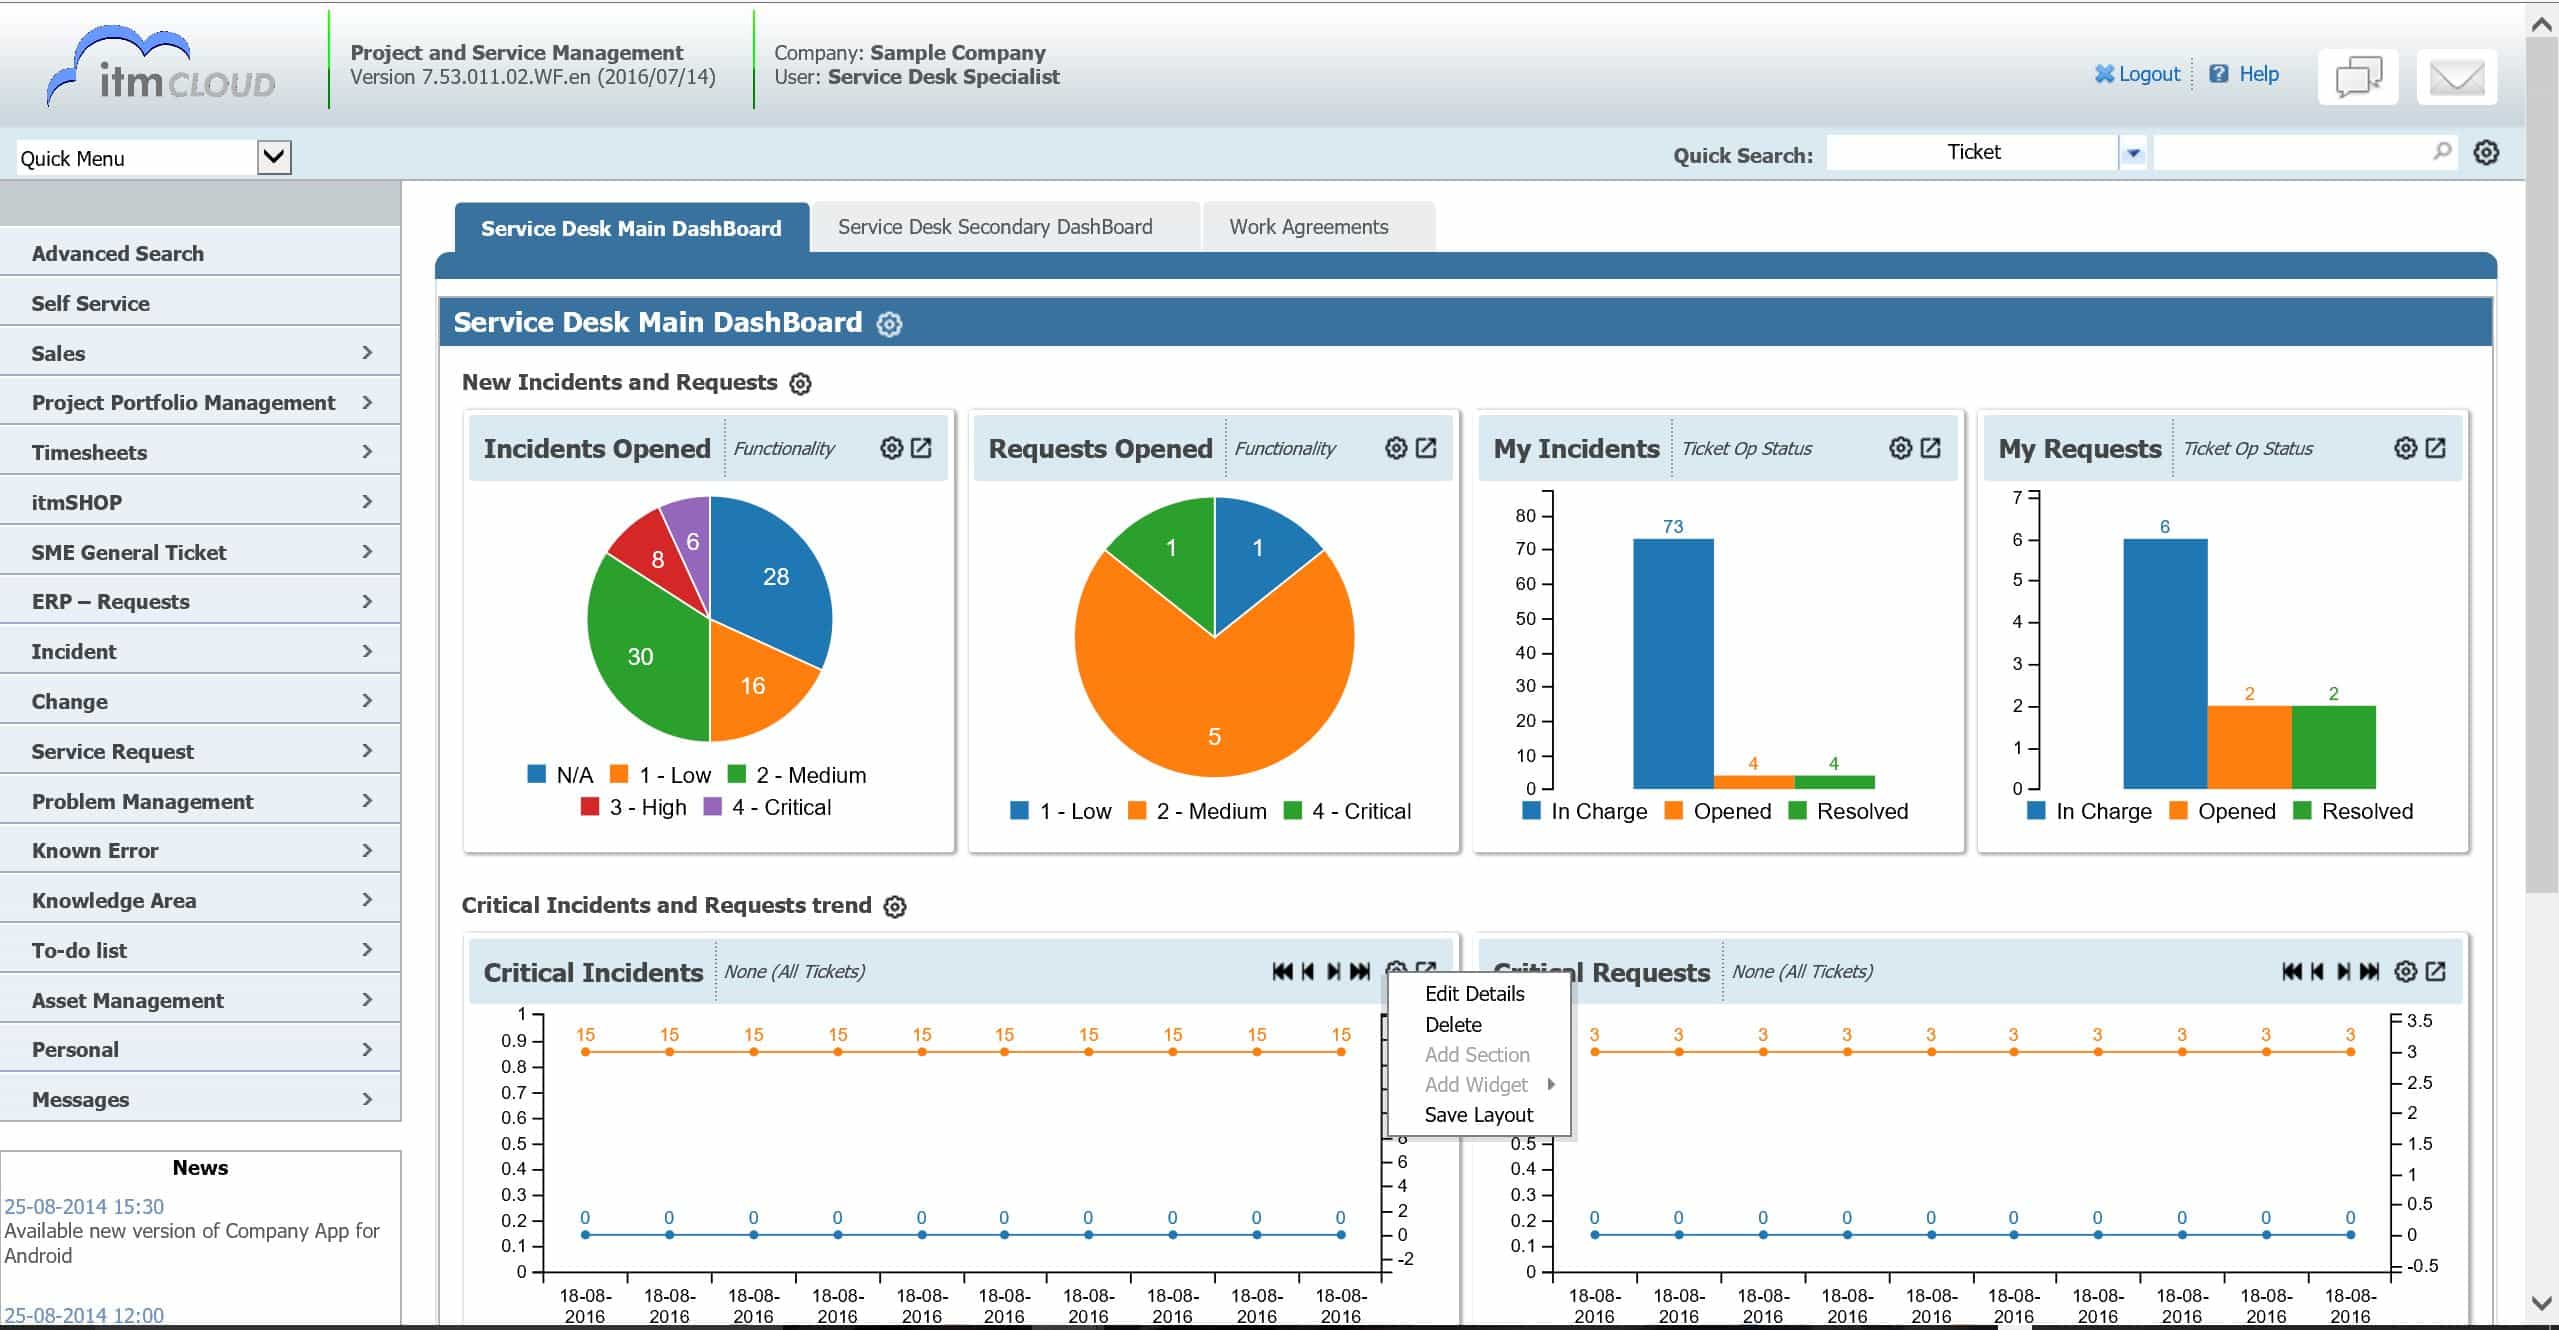Expand the Problem Management menu
Screen dimensions: 2559x1330
[200, 801]
